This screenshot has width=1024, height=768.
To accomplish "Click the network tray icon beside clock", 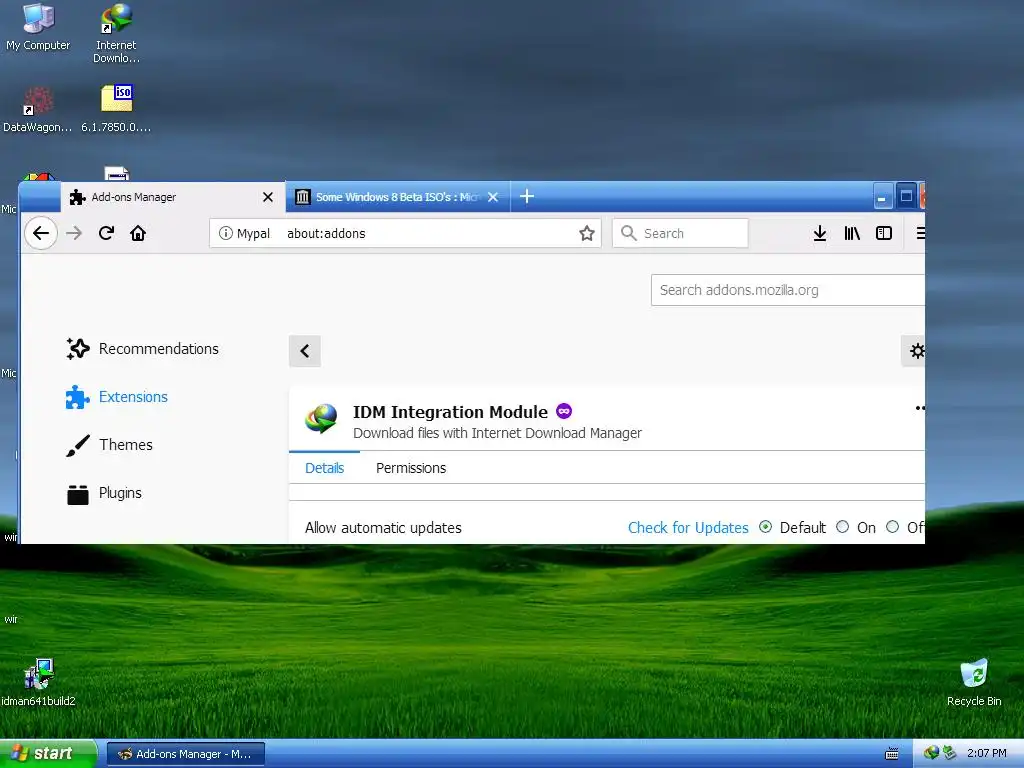I will click(x=949, y=753).
